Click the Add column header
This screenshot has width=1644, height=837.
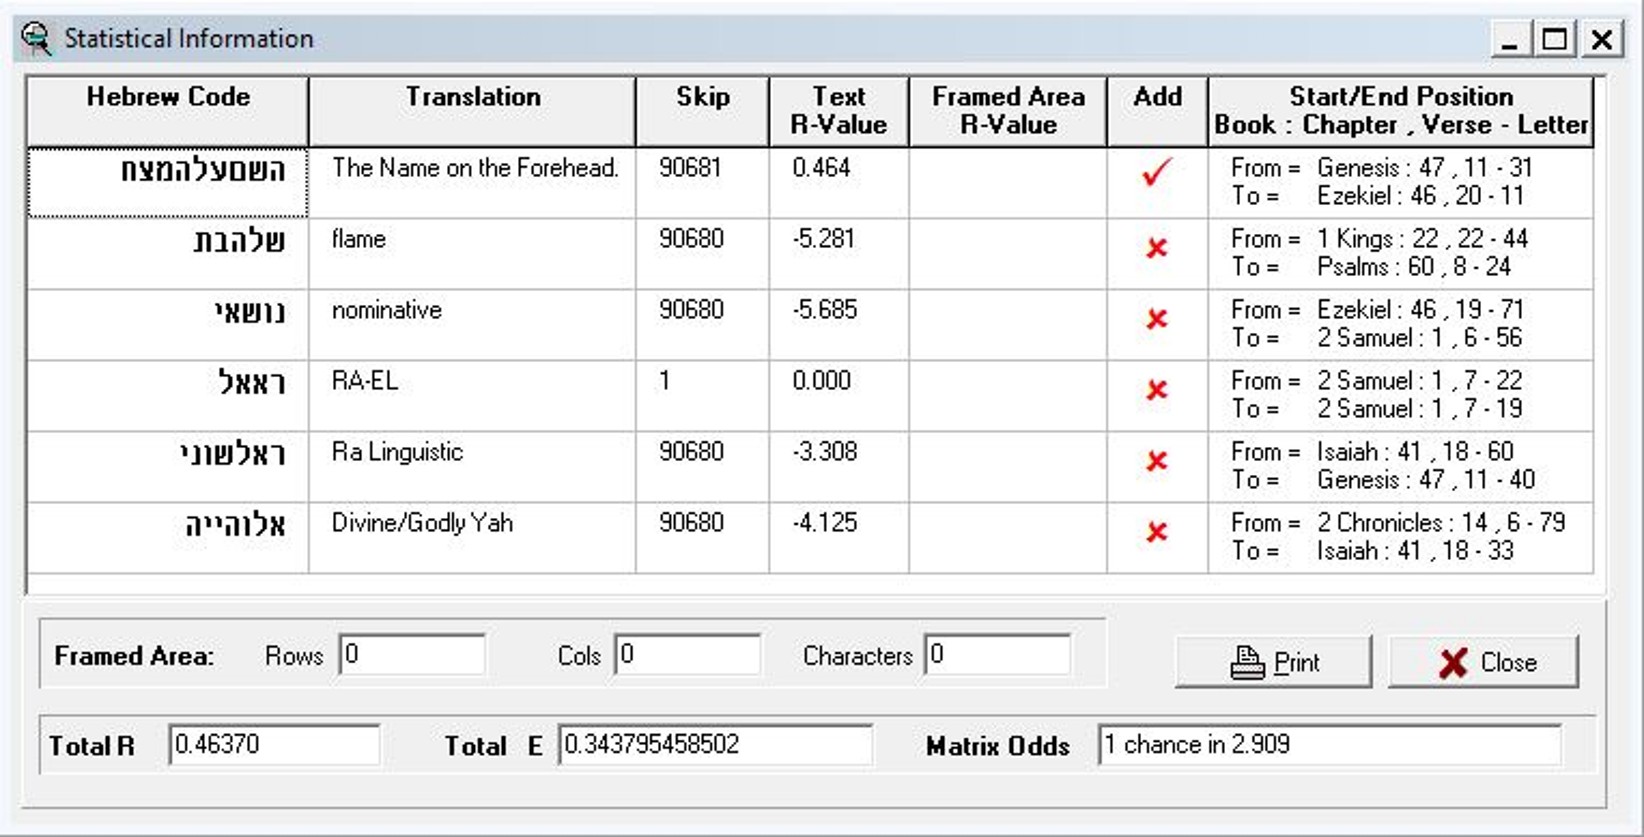(x=1158, y=111)
